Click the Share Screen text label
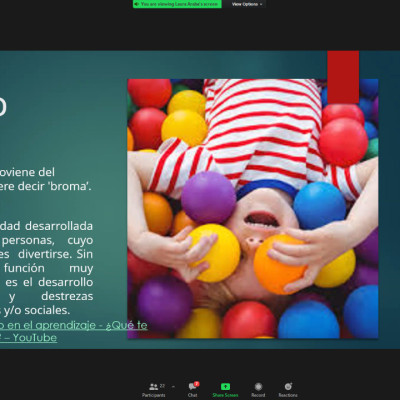Screen dimensions: 400x400 click(225, 395)
